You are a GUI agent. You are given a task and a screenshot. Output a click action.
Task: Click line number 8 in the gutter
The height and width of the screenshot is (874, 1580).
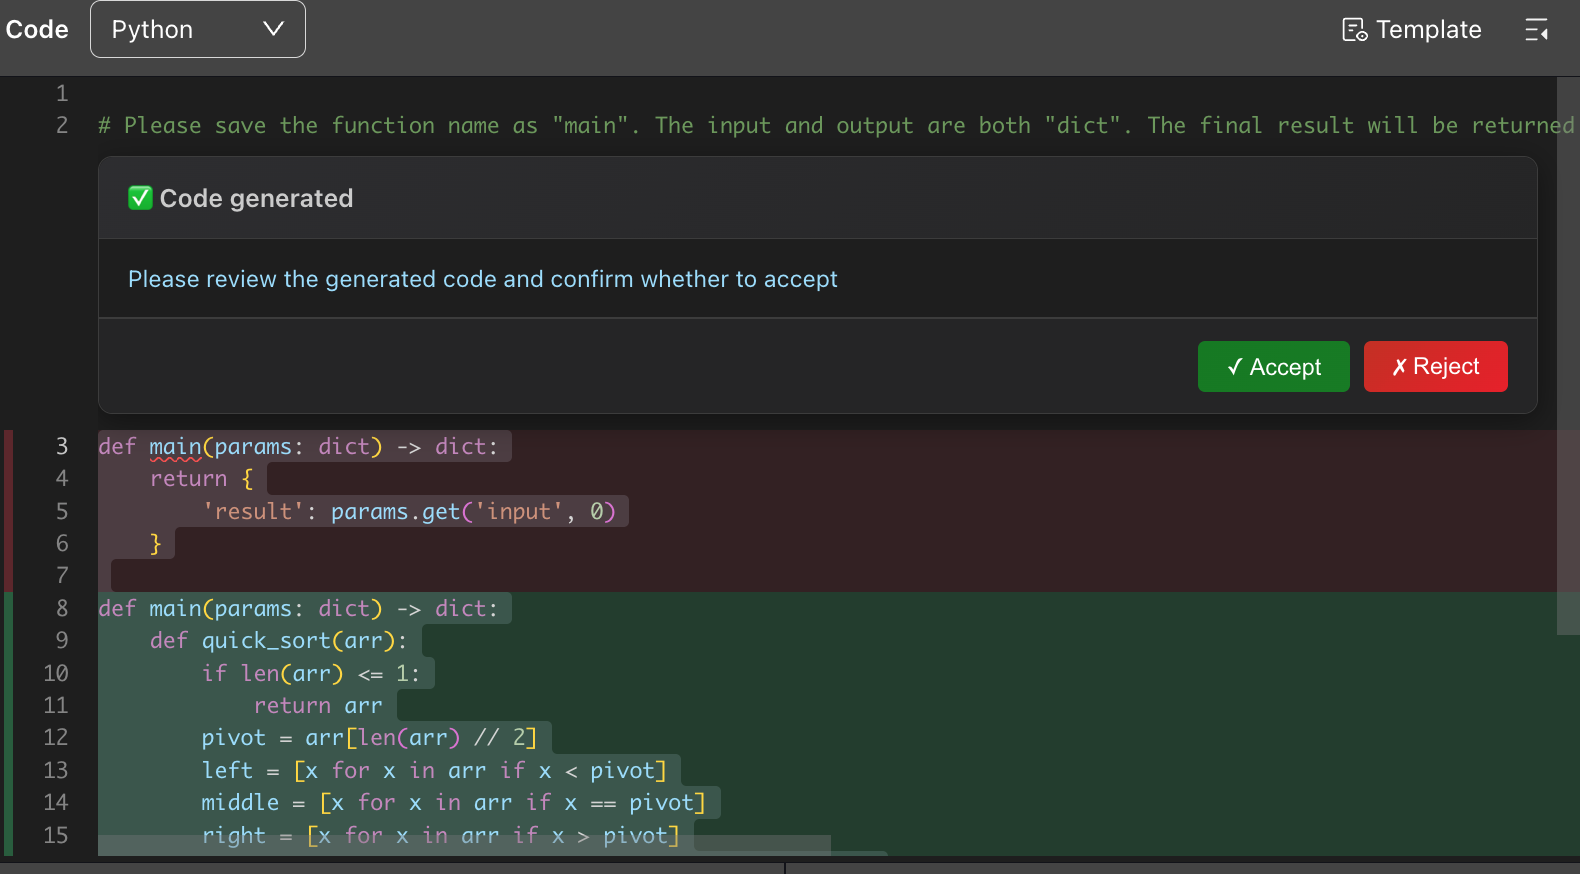pyautogui.click(x=62, y=608)
